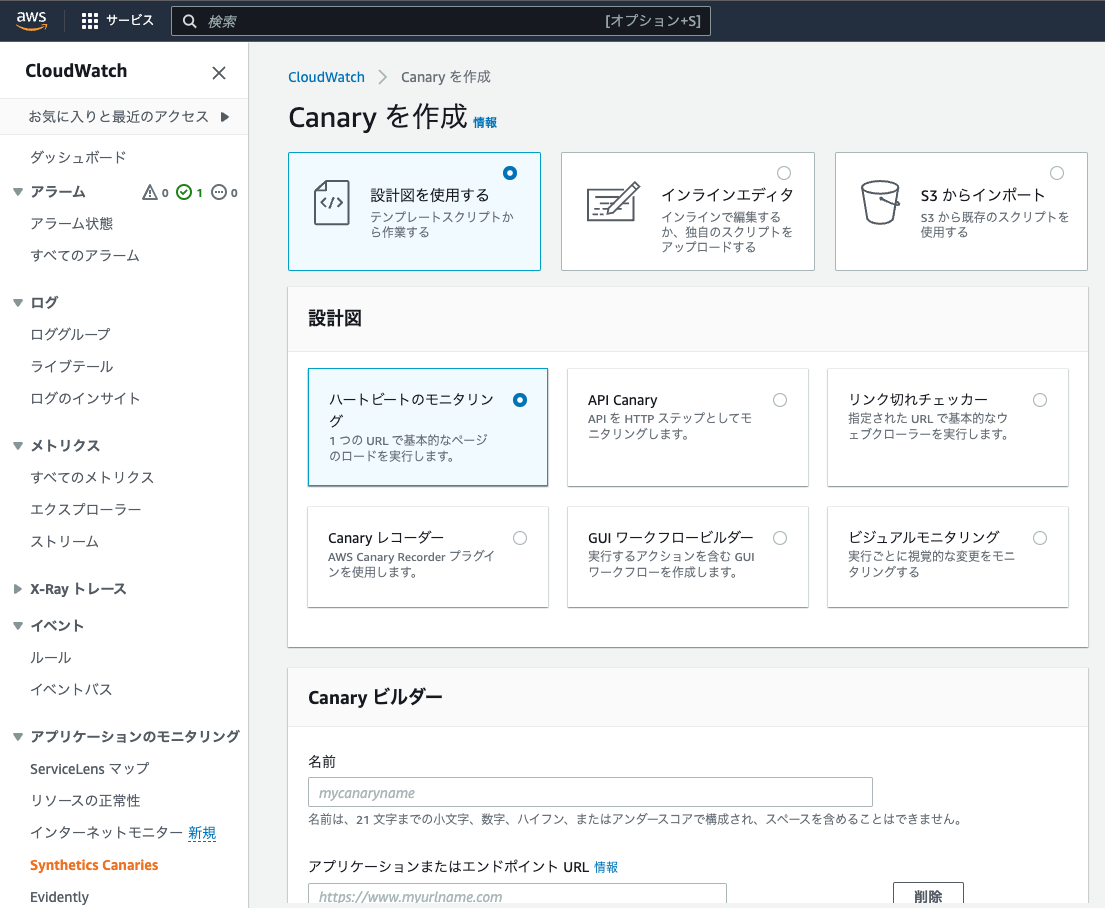Open アラーム状態 in sidebar
This screenshot has width=1105, height=908.
71,223
